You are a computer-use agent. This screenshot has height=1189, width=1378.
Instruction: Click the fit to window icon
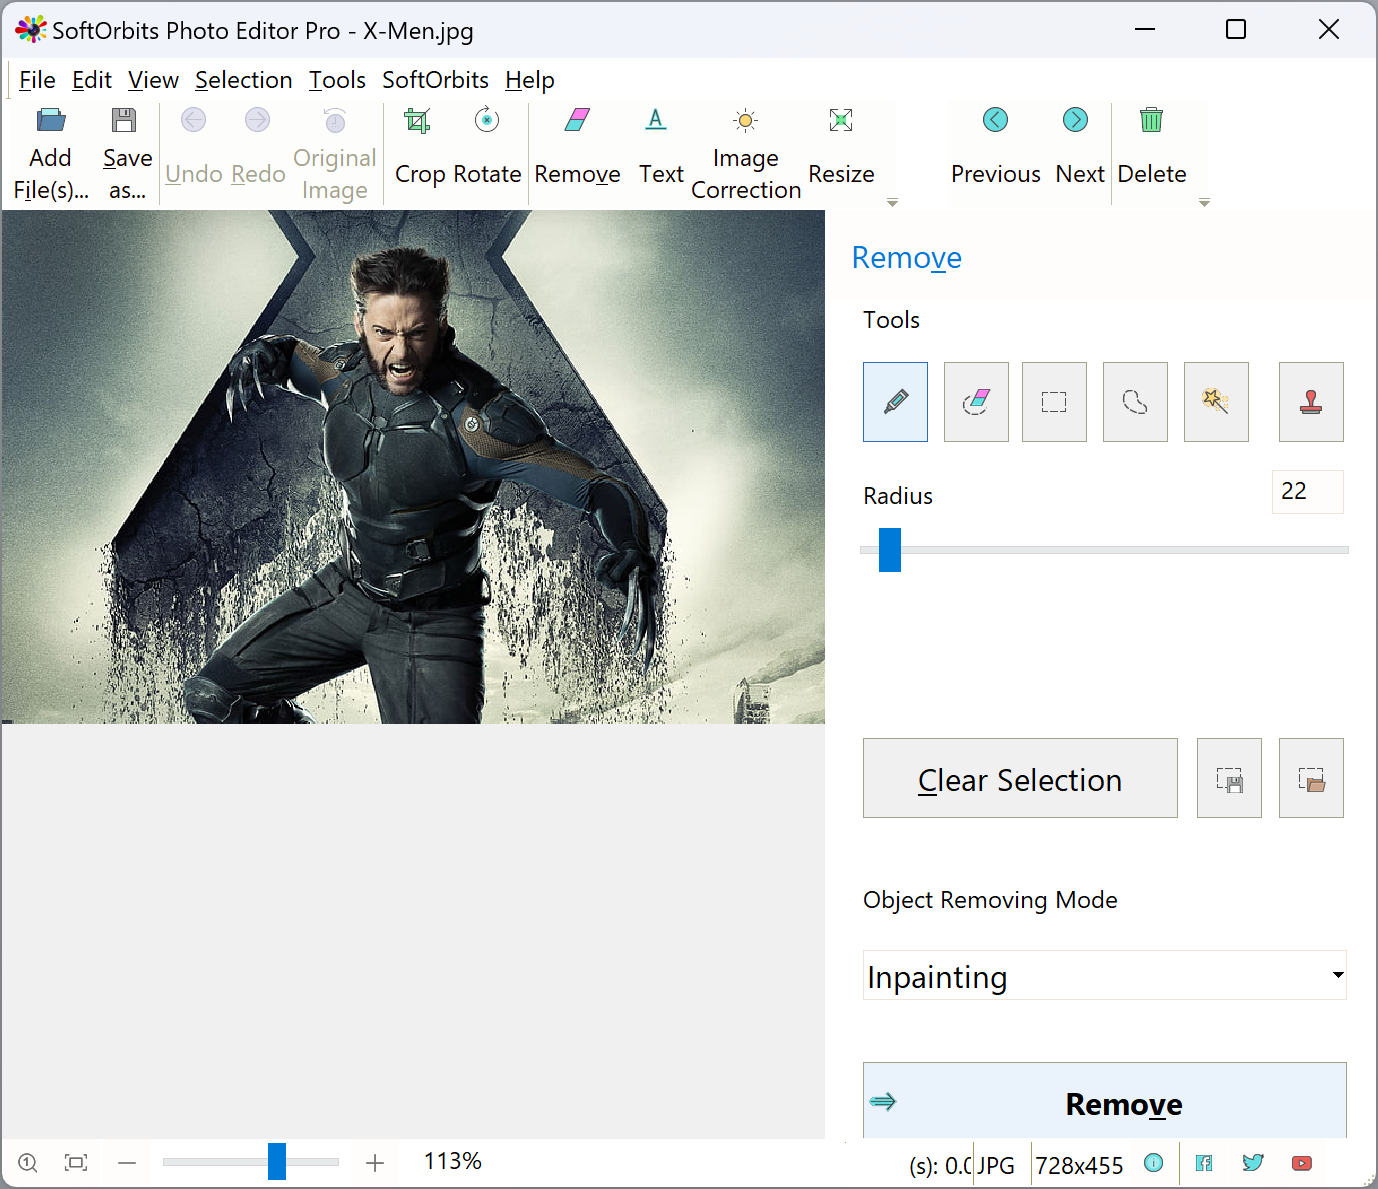click(x=76, y=1163)
